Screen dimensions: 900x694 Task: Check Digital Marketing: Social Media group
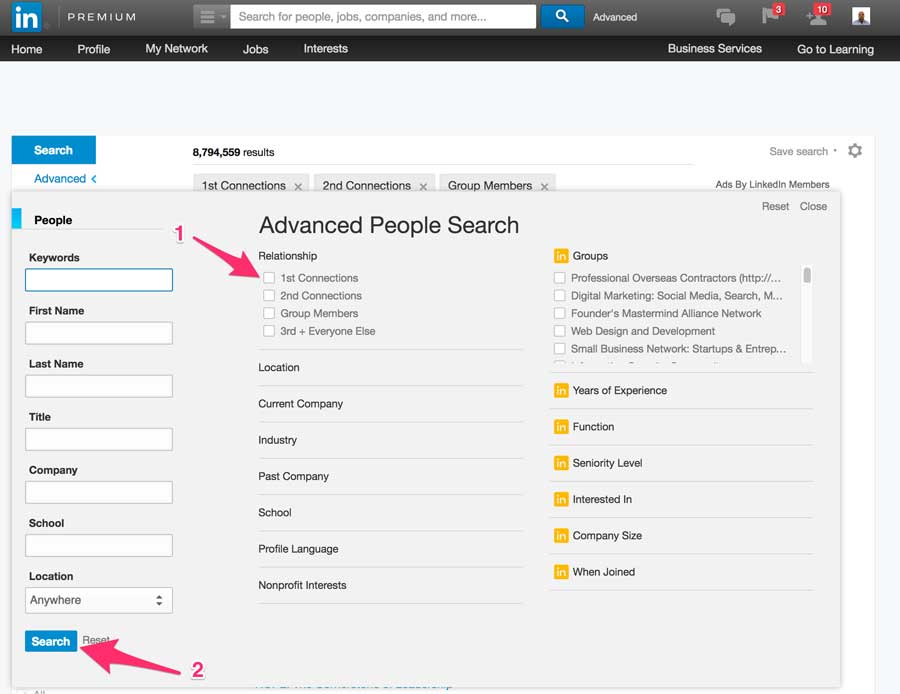click(x=559, y=296)
